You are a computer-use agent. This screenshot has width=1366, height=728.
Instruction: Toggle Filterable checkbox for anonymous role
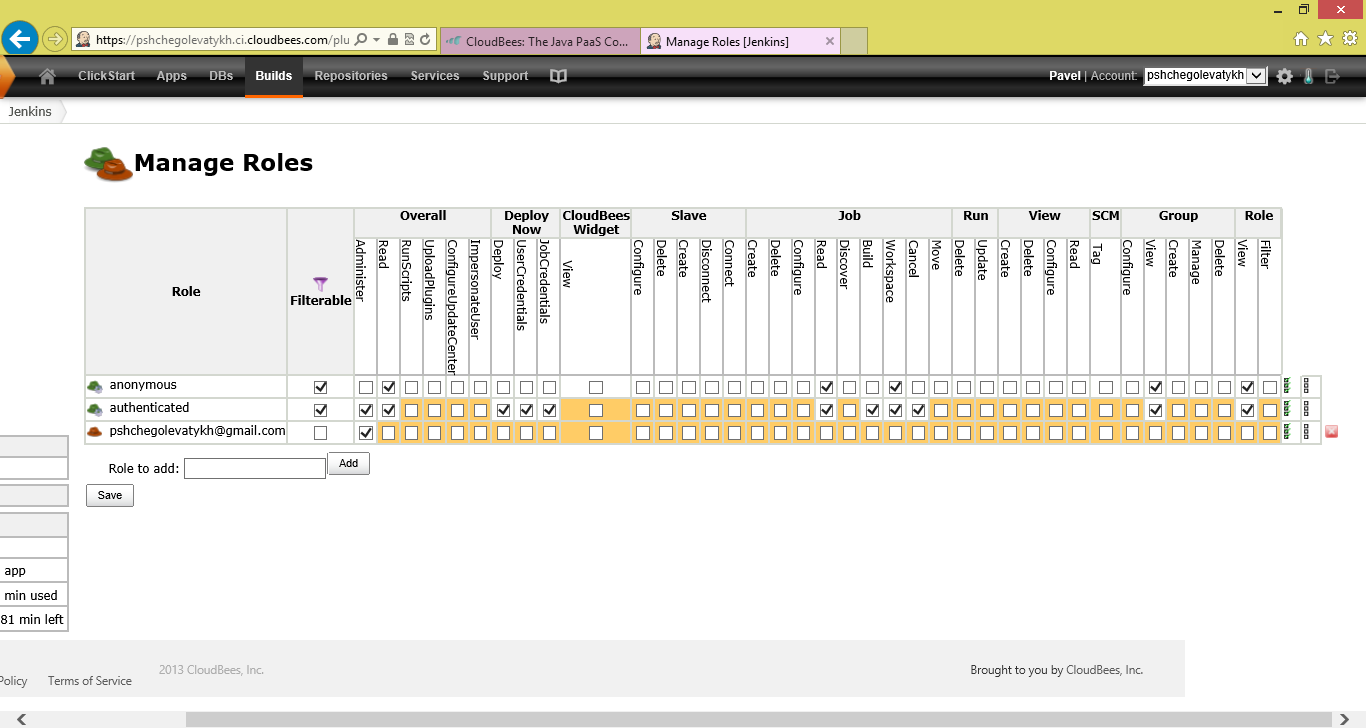pos(320,387)
